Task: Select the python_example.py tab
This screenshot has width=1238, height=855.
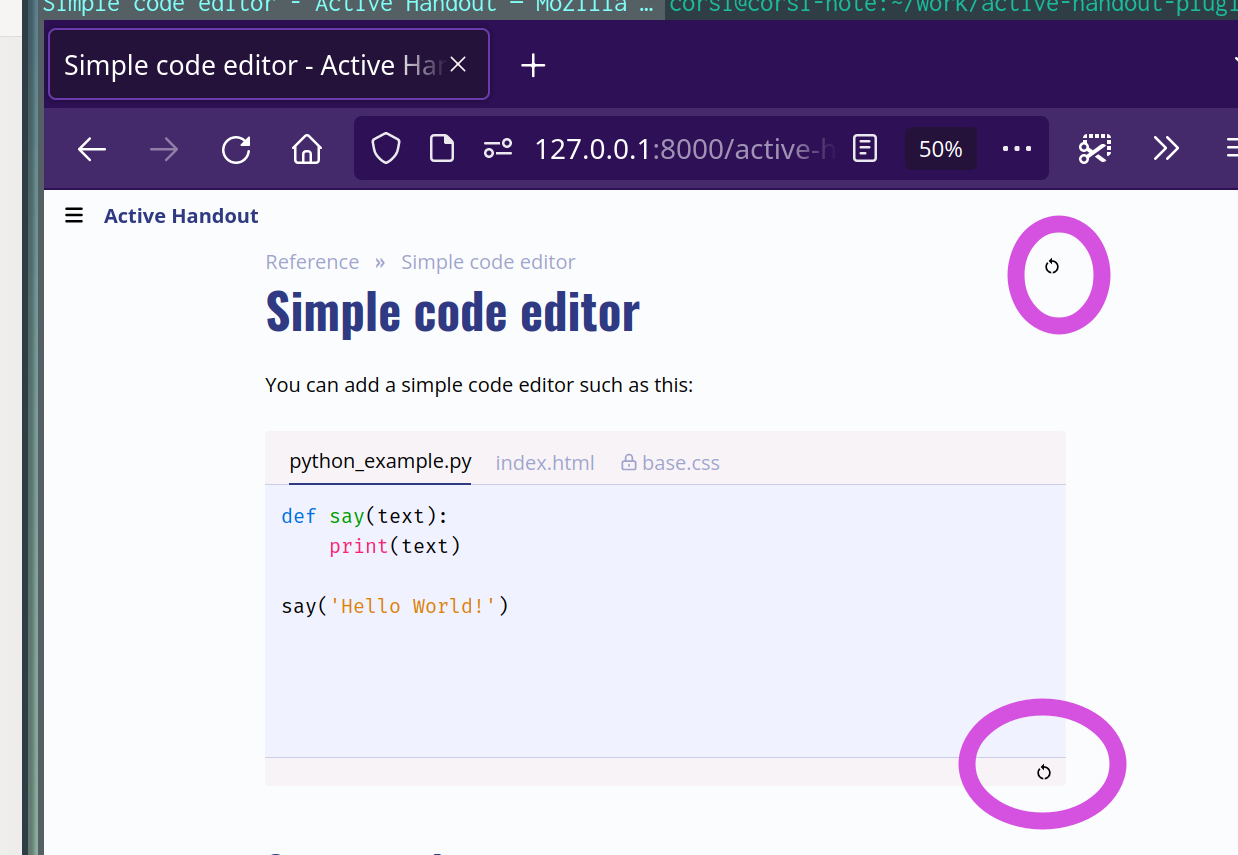Action: pos(380,461)
